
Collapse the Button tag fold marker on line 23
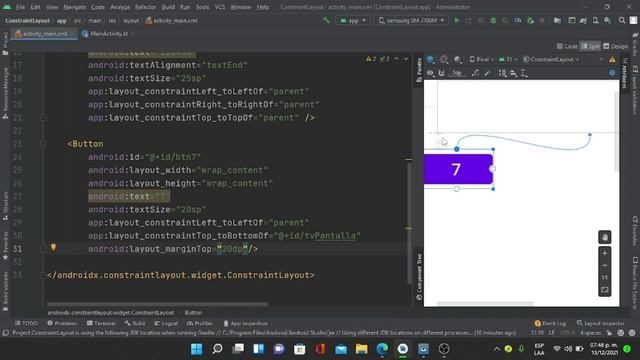point(43,144)
